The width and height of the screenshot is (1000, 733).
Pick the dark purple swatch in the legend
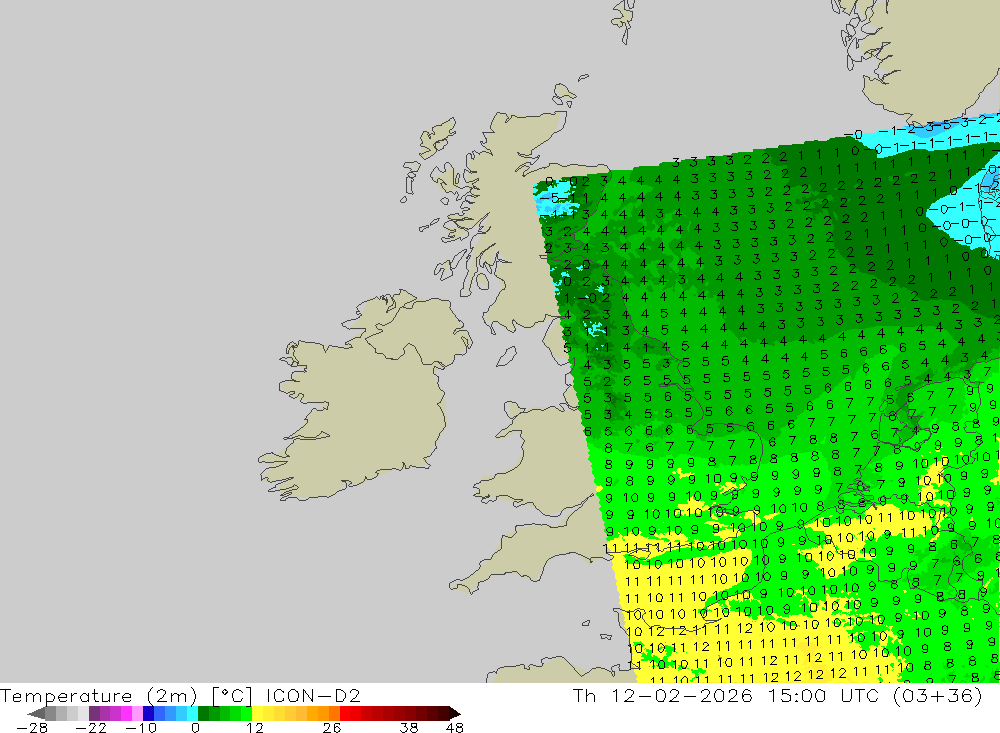(94, 713)
